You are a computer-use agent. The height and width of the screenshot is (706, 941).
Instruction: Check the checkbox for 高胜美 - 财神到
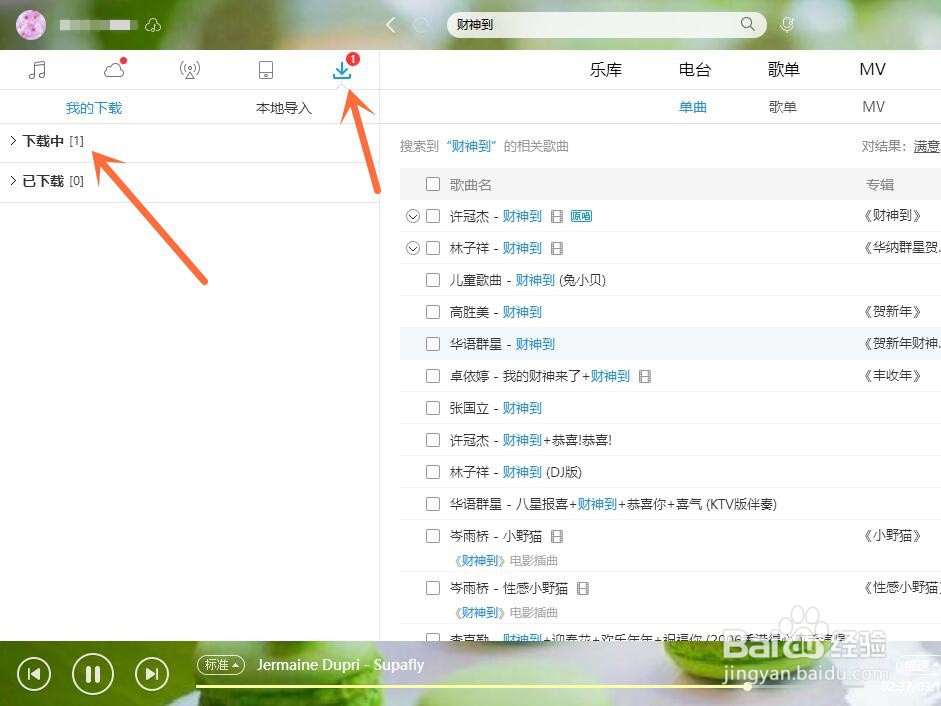pos(433,312)
